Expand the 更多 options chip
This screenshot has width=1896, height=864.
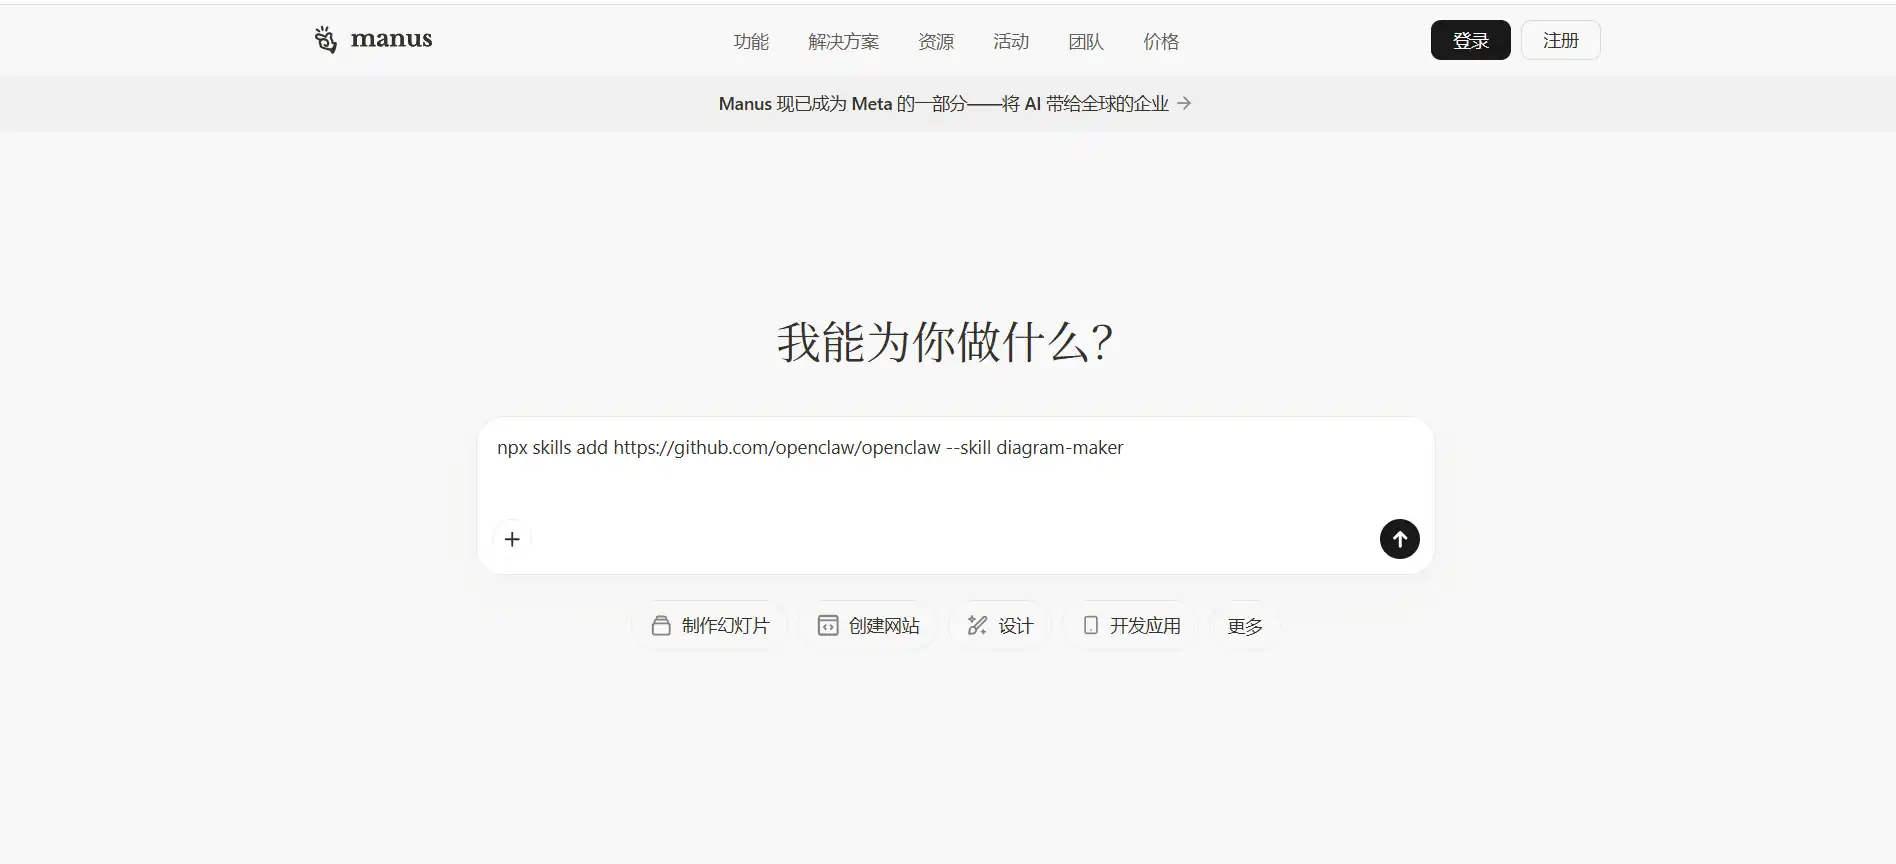tap(1245, 626)
